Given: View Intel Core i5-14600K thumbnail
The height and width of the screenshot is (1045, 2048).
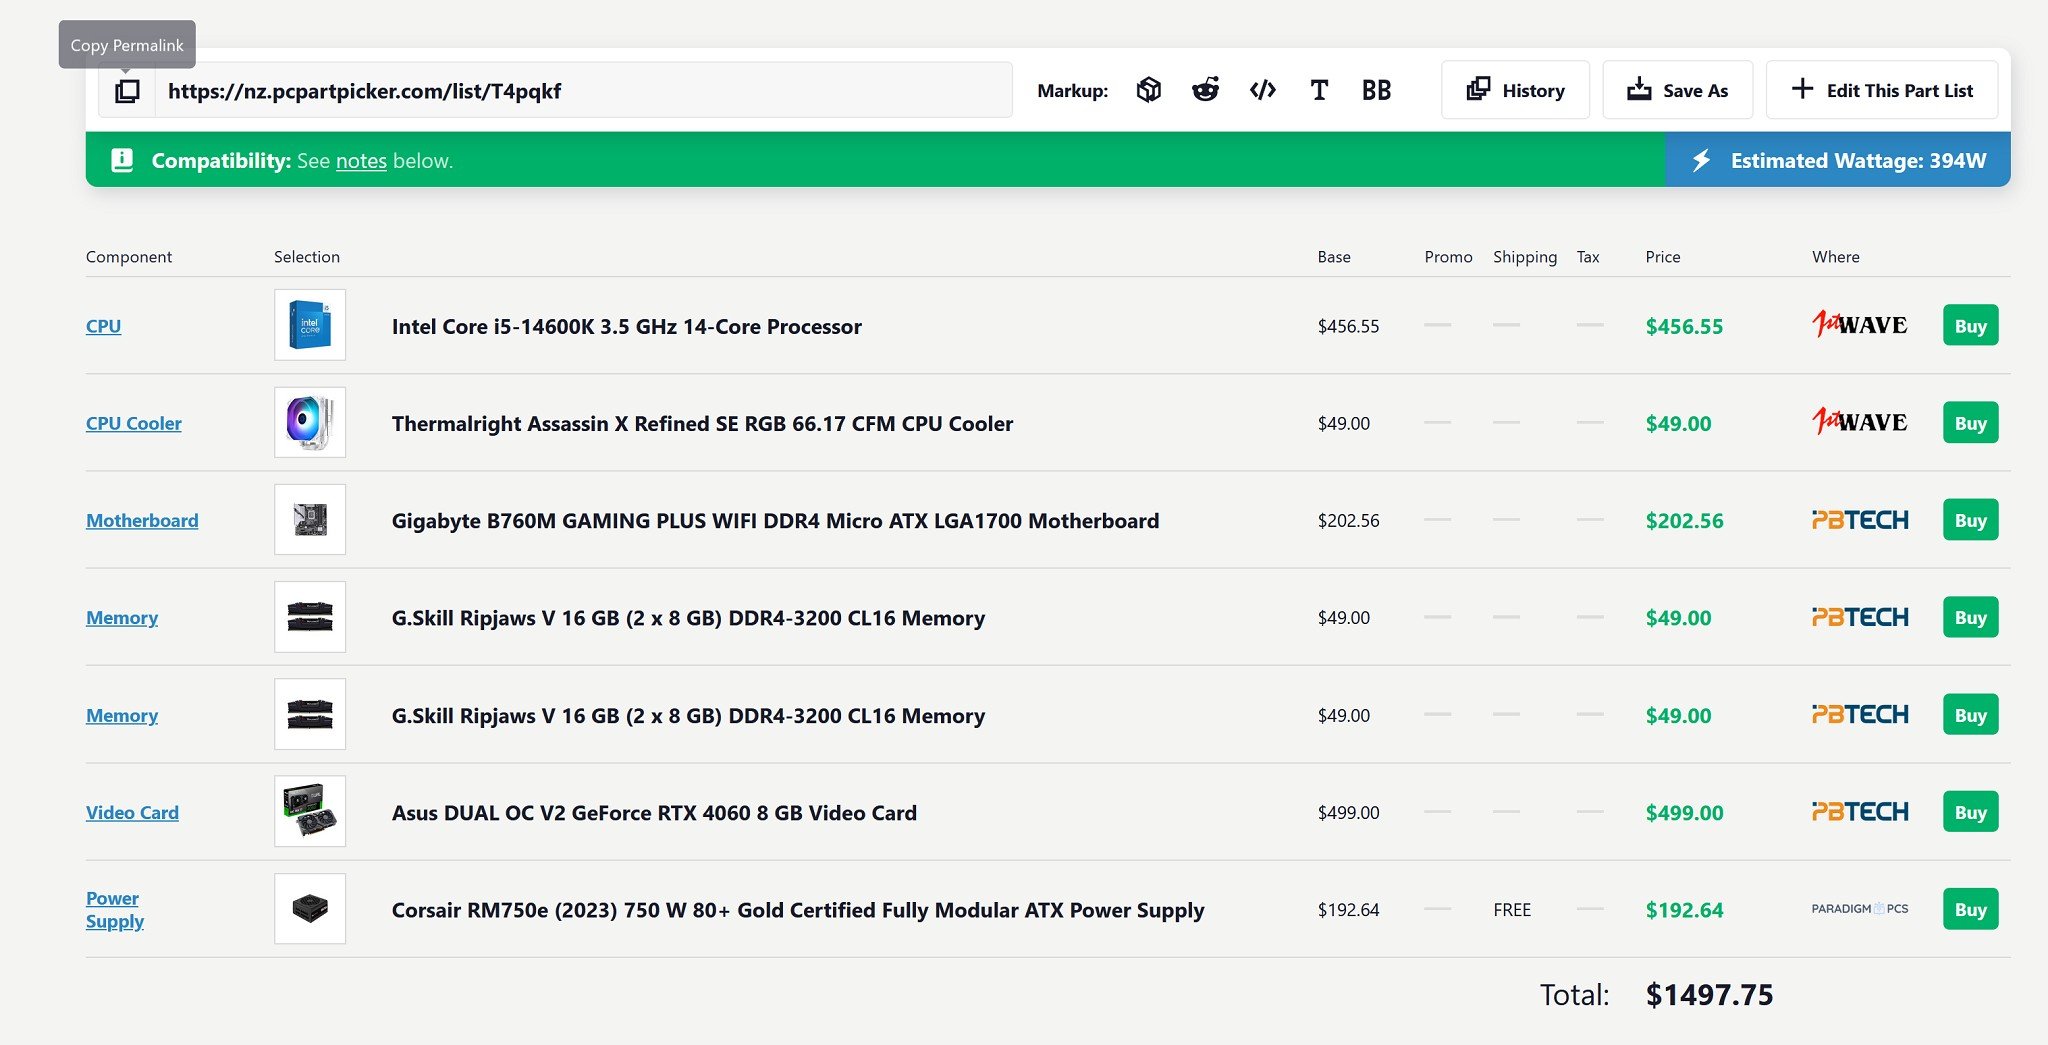Looking at the screenshot, I should click(310, 325).
